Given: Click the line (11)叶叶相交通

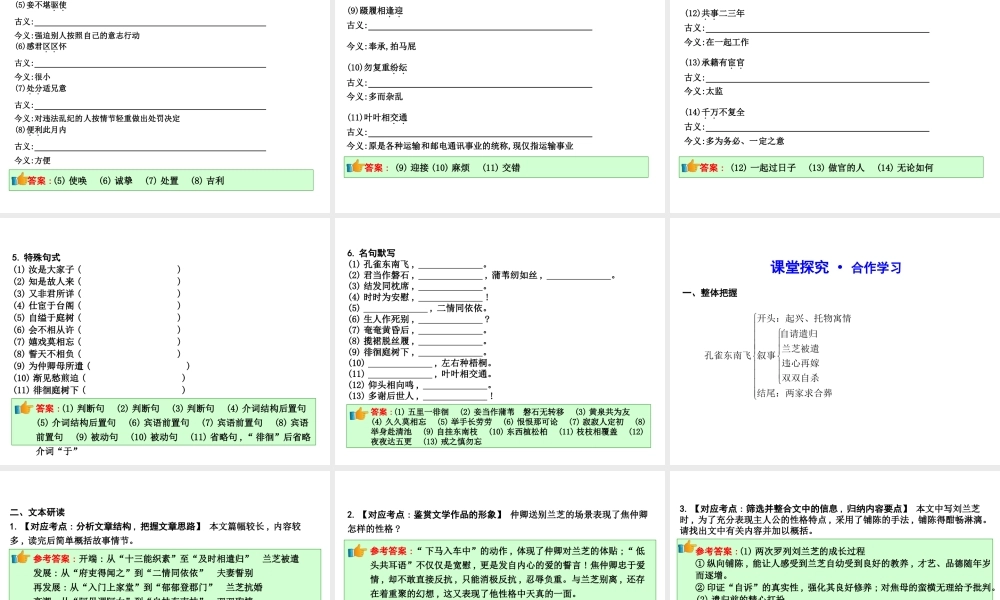Looking at the screenshot, I should [x=377, y=118].
